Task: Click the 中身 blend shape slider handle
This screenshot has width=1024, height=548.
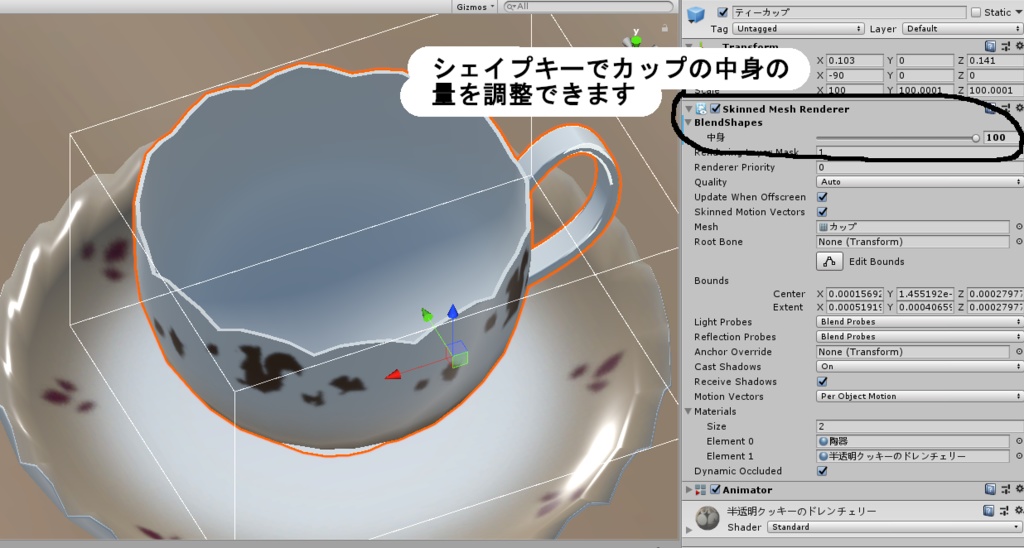Action: [976, 138]
